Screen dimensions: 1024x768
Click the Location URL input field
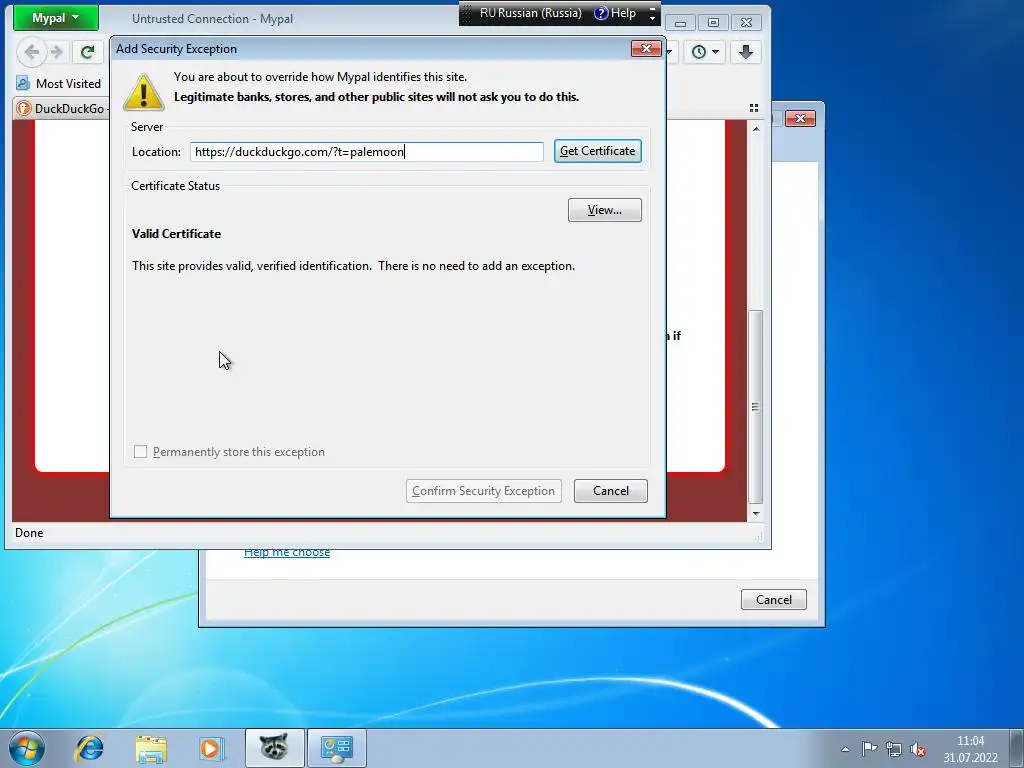(x=366, y=152)
